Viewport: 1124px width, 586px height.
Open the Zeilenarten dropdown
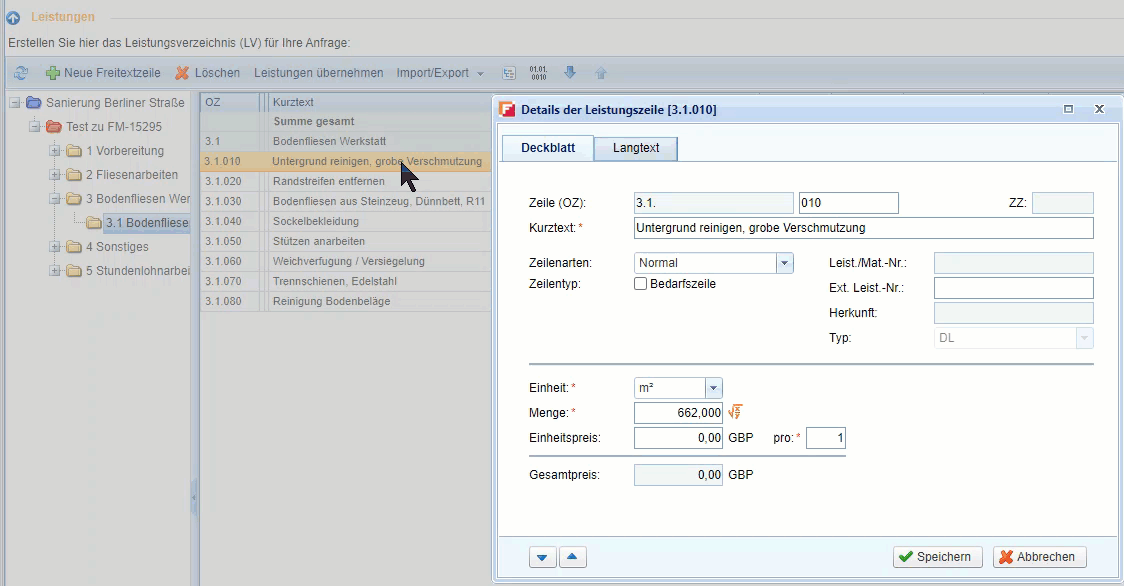pos(785,263)
